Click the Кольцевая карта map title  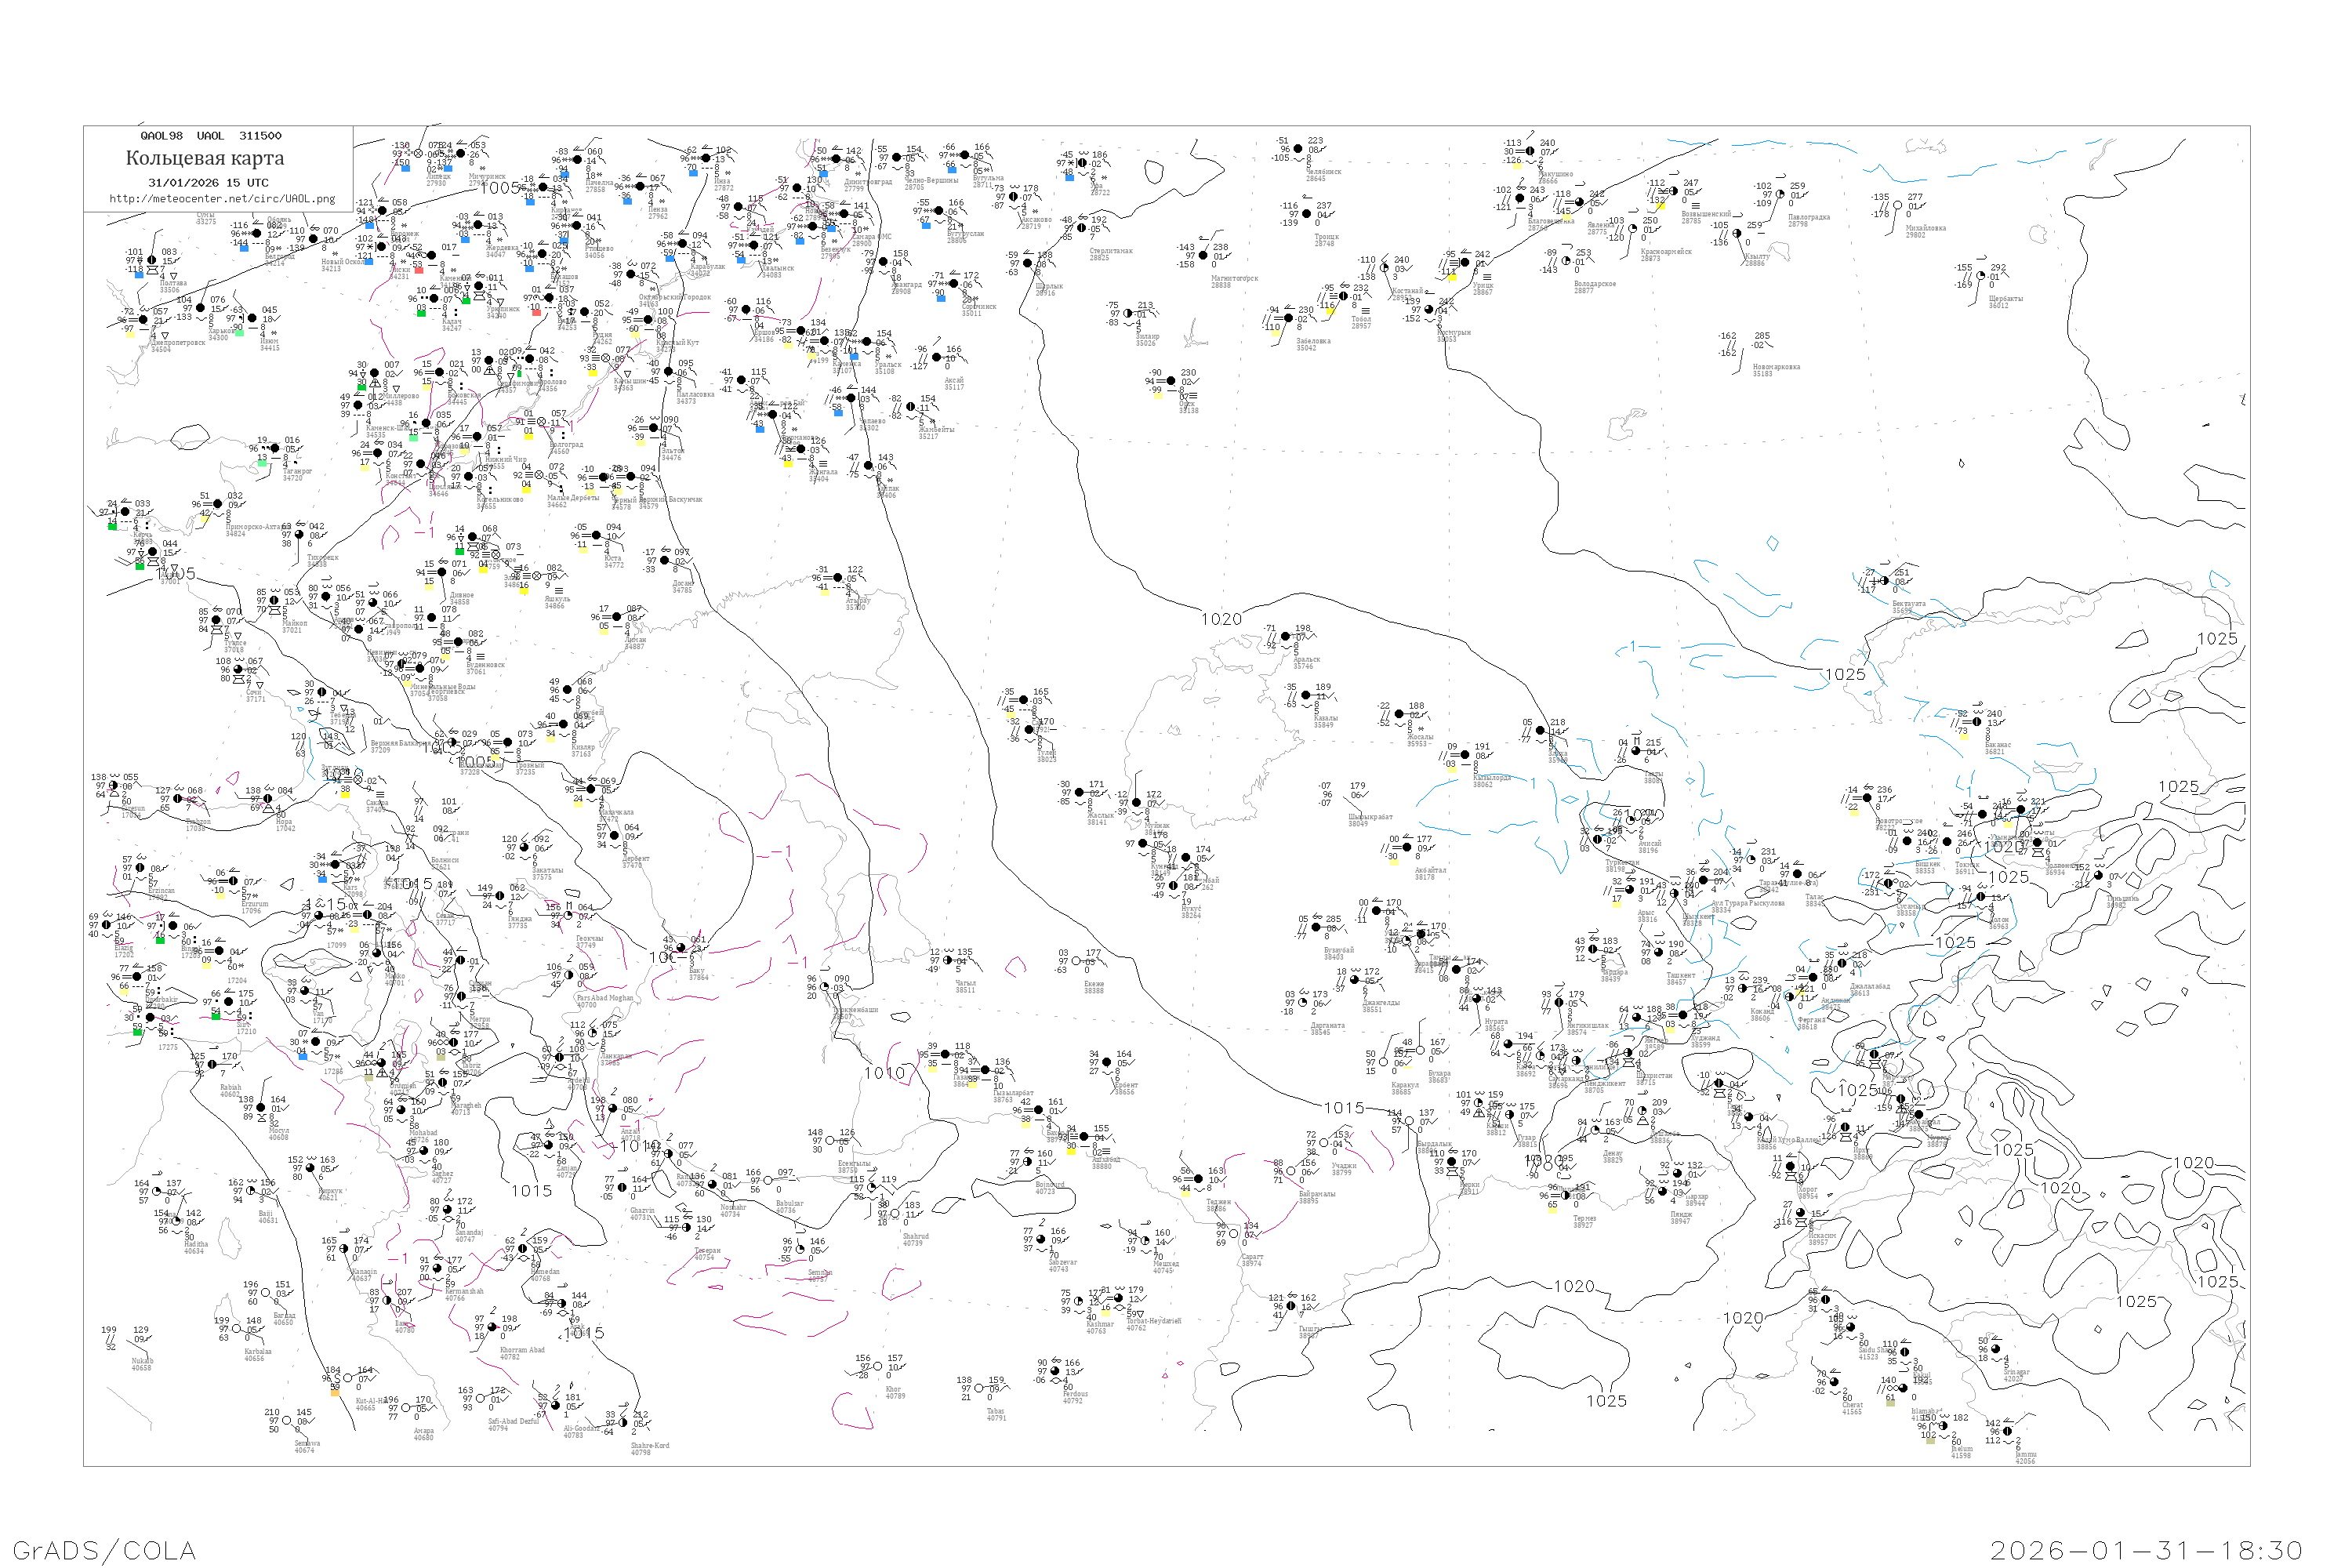pos(205,158)
